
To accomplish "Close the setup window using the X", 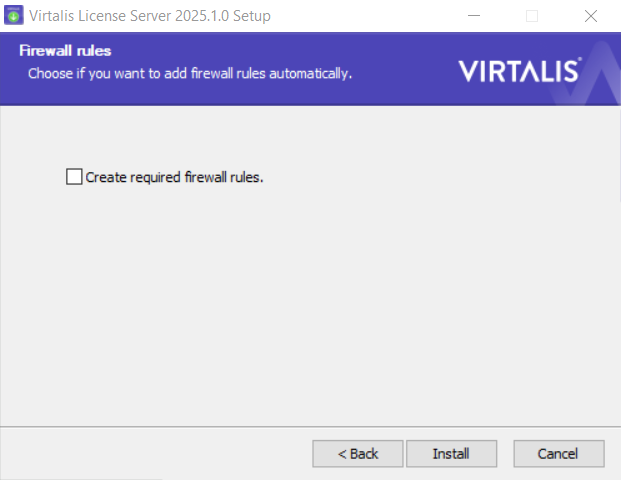I will 591,16.
